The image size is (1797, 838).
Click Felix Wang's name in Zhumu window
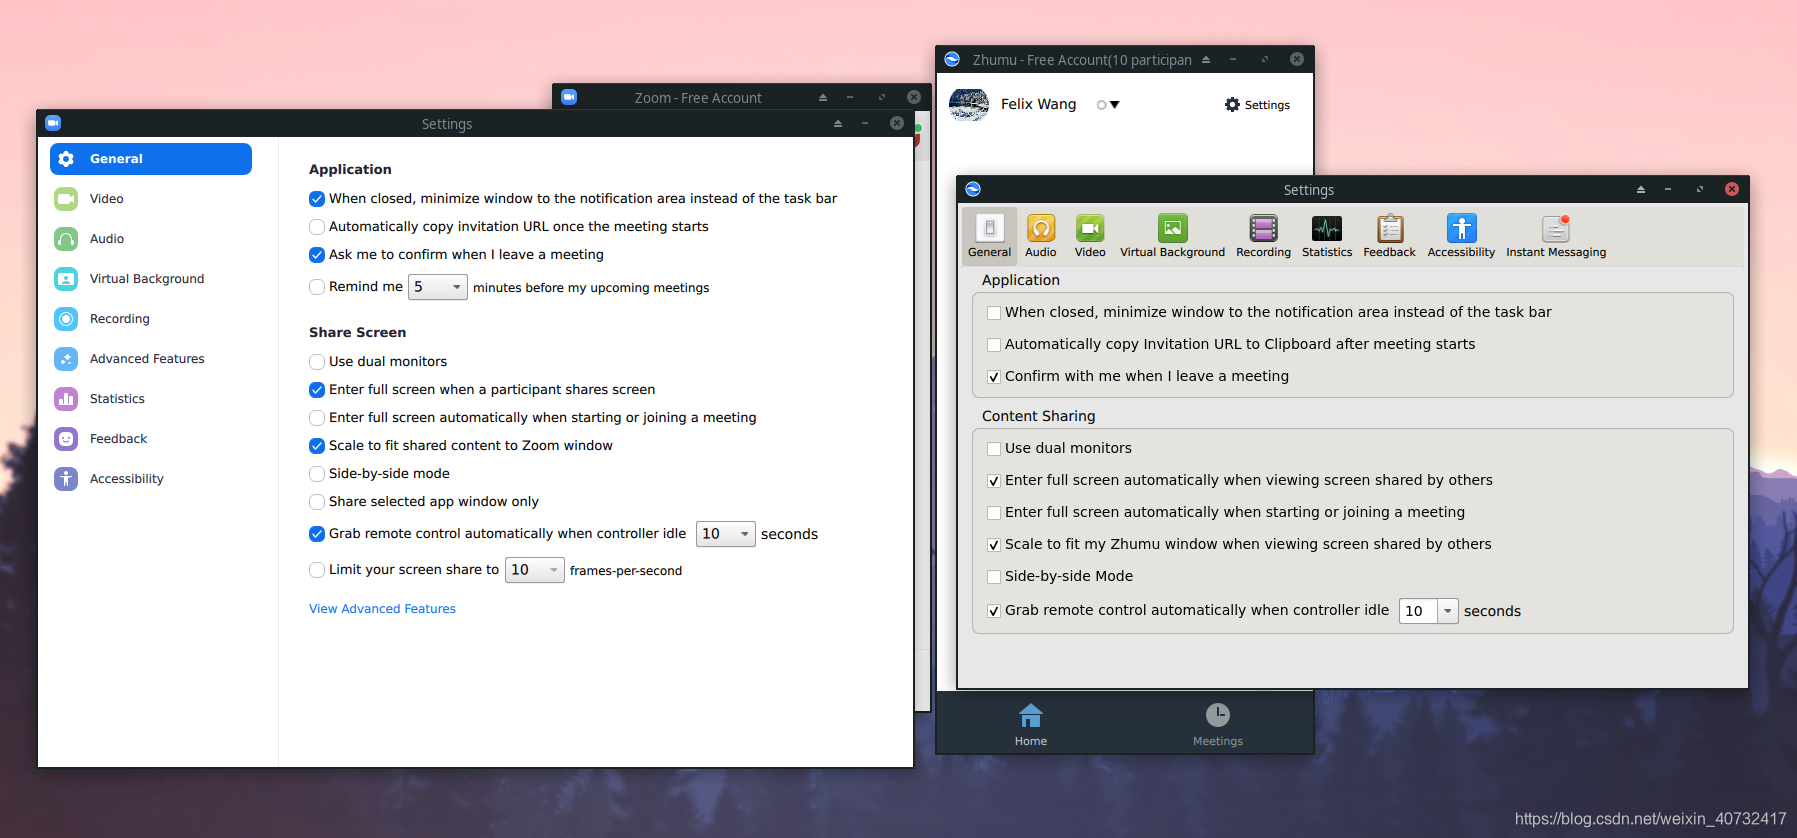(1039, 104)
